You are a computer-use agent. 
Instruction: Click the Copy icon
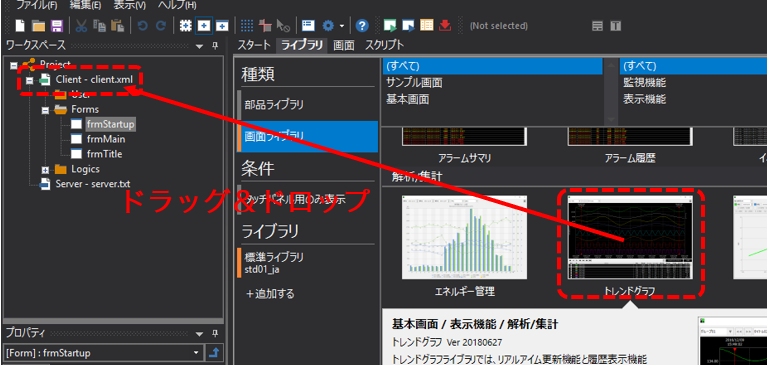coord(99,25)
